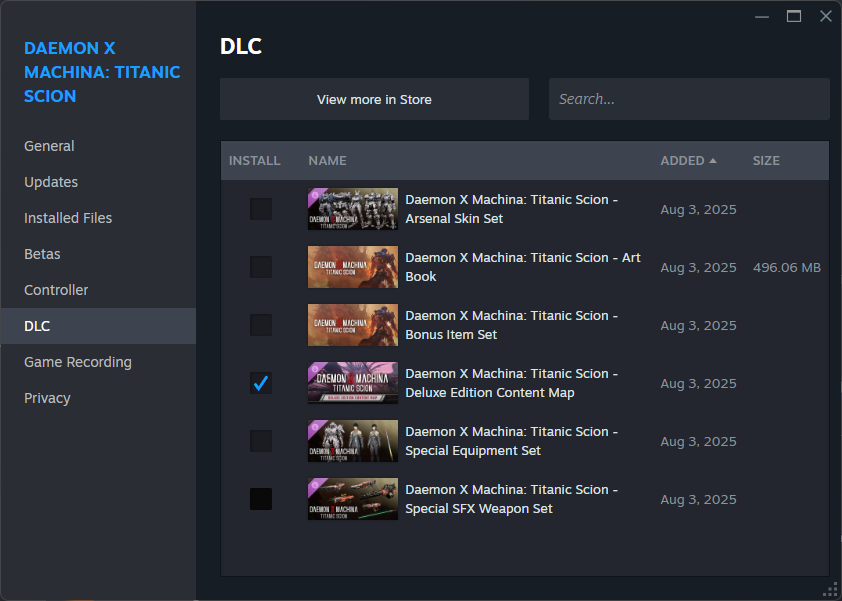
Task: Click the Special Equipment Set thumbnail
Action: tap(353, 441)
